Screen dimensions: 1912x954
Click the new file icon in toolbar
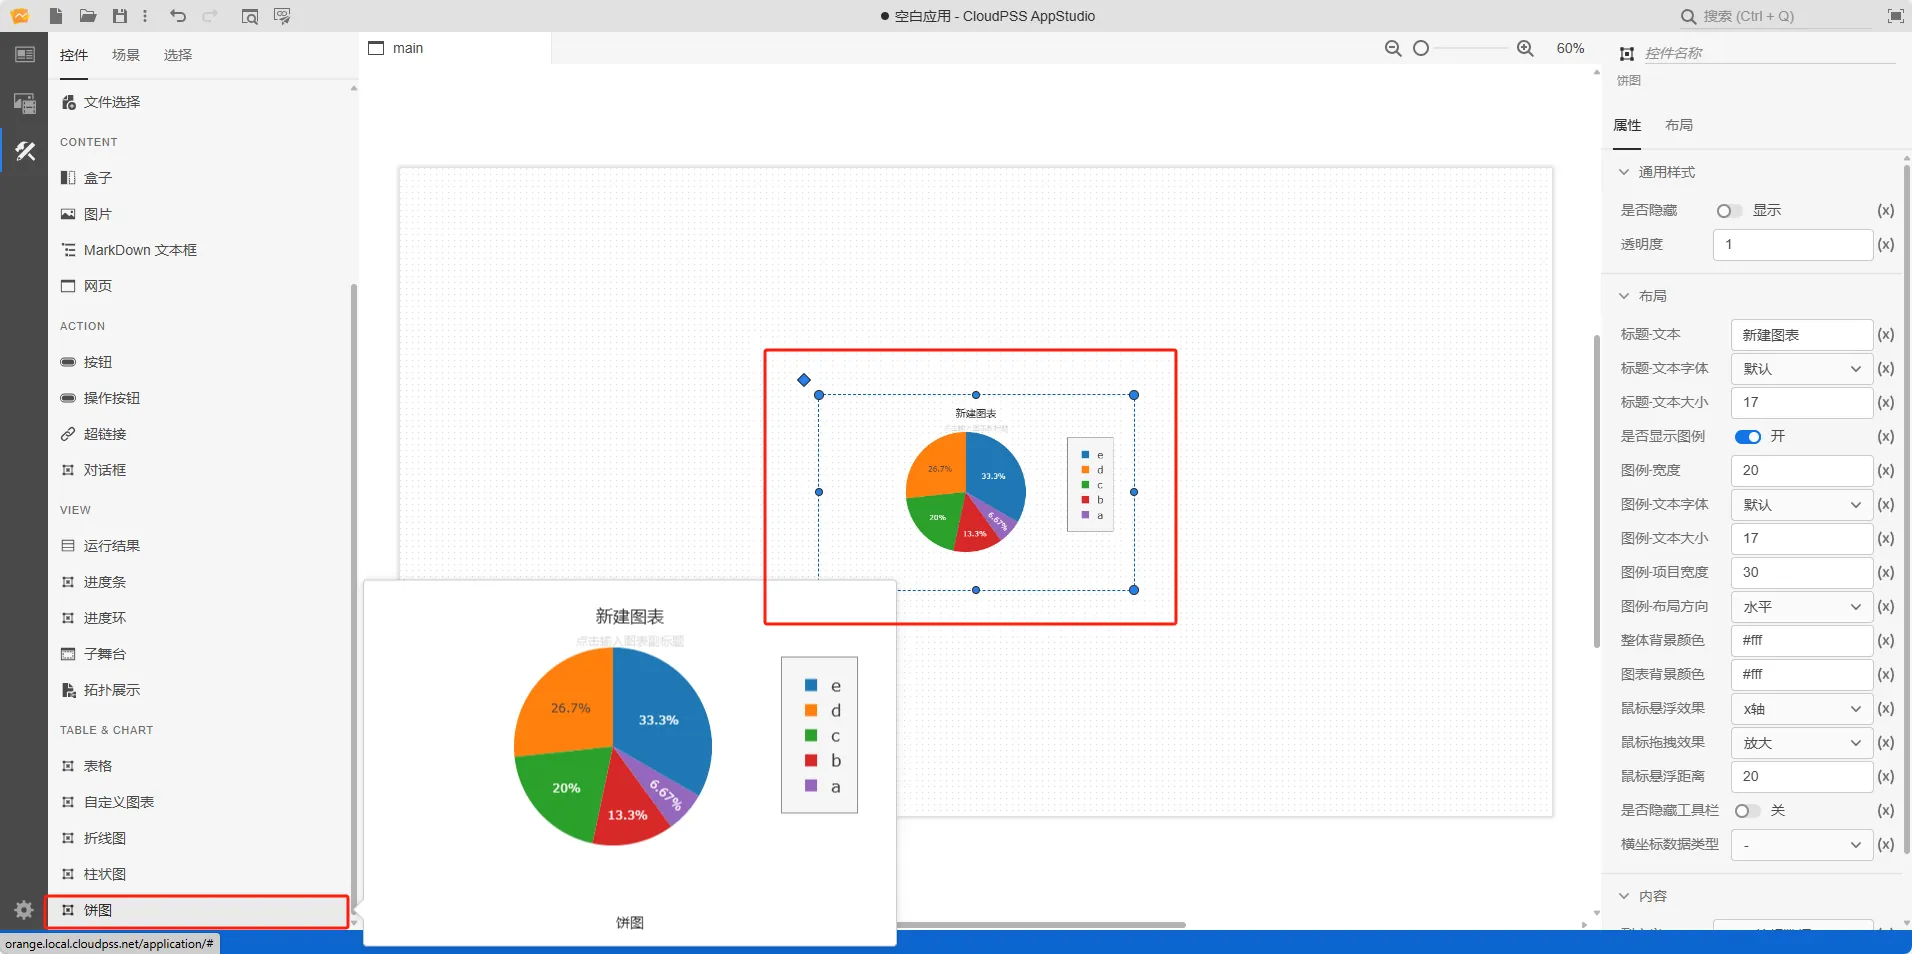[x=56, y=16]
